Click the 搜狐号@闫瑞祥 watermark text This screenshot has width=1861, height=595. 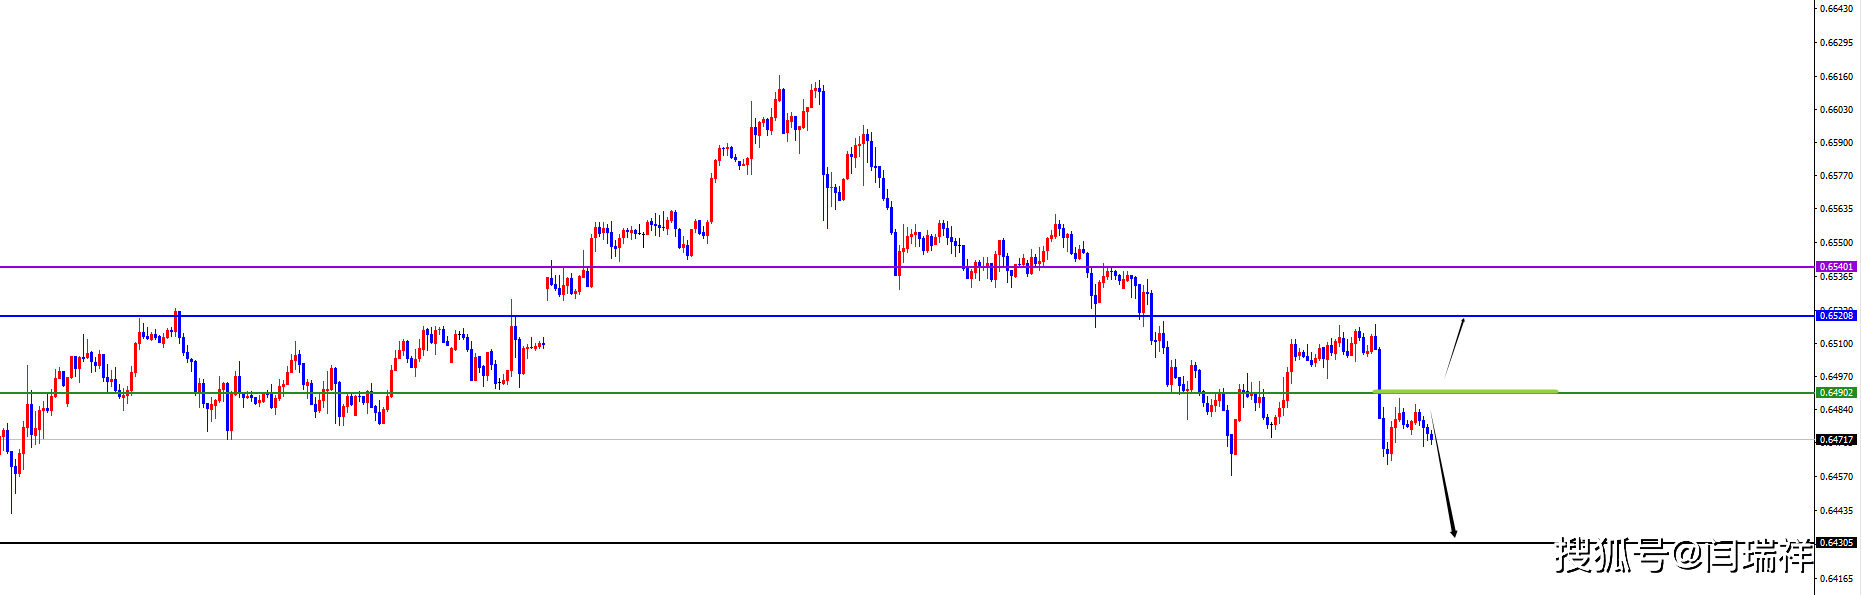coord(1683,555)
